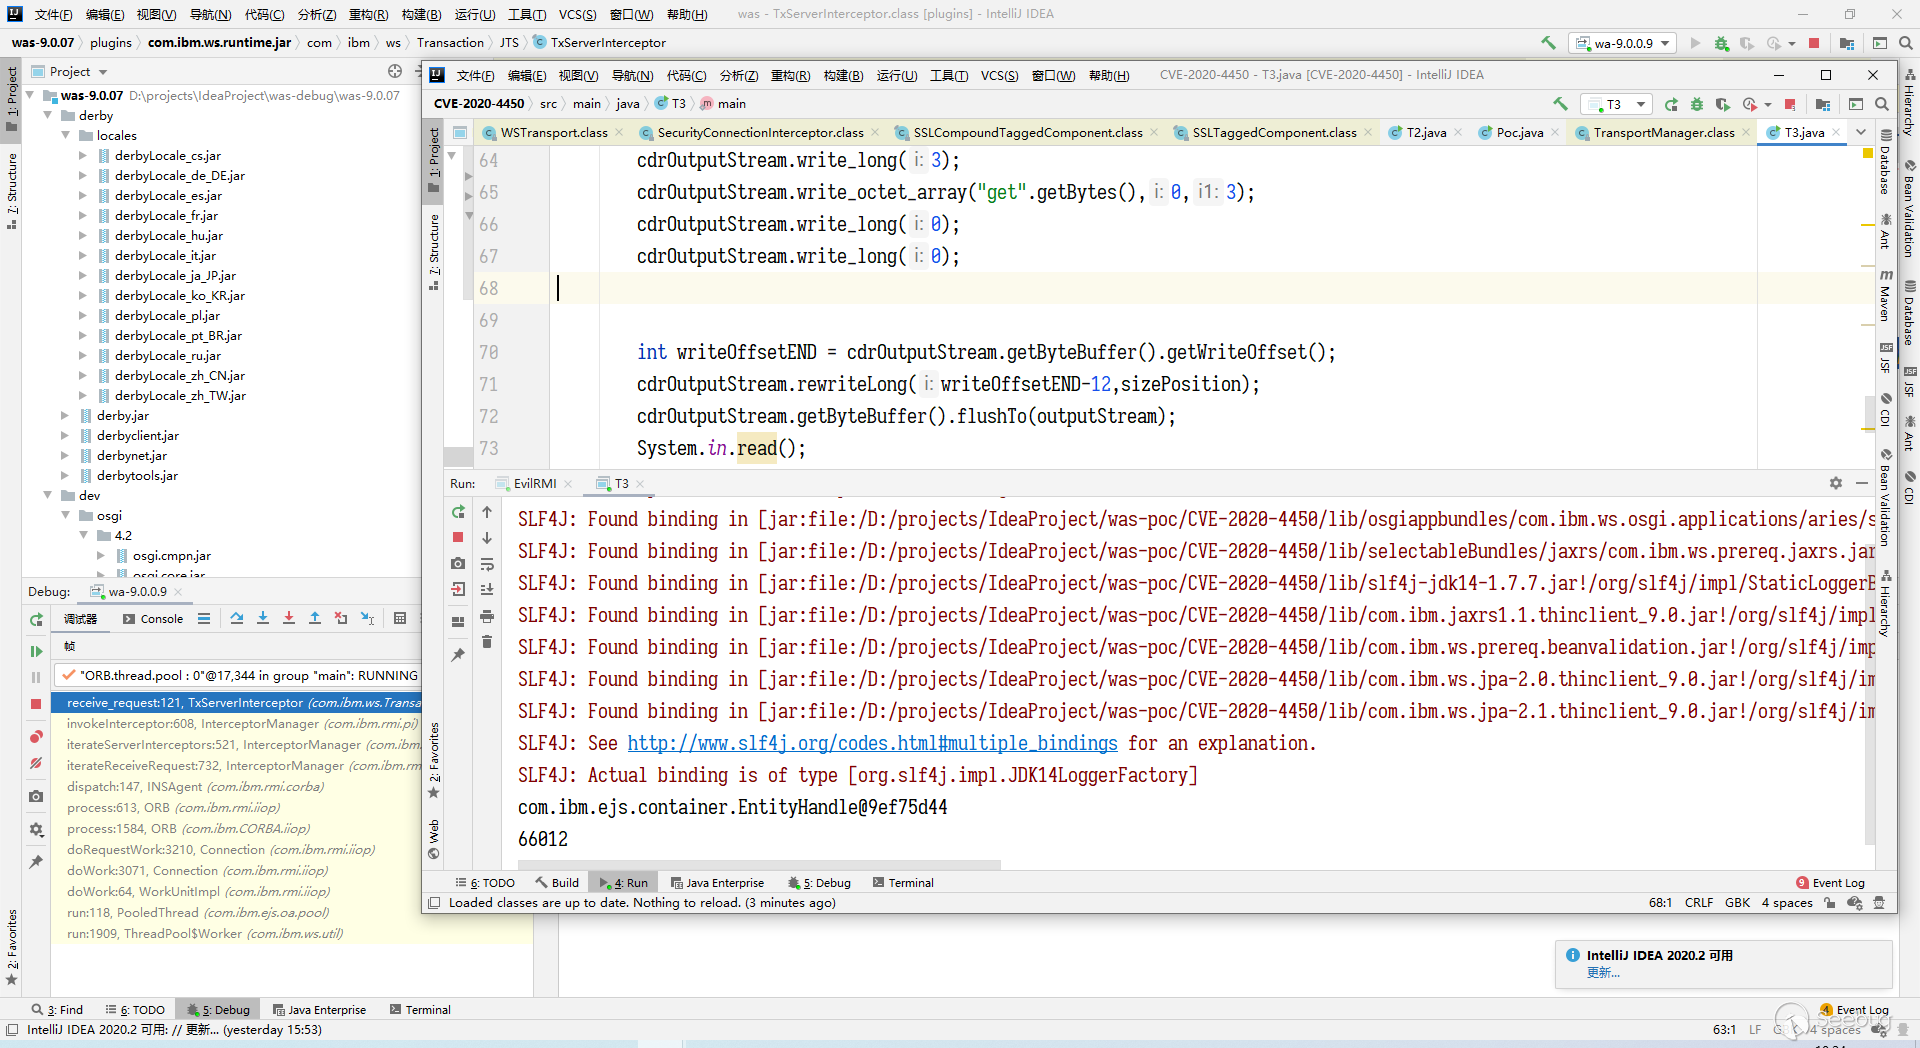Select the EvilRMI run tab

tap(534, 484)
